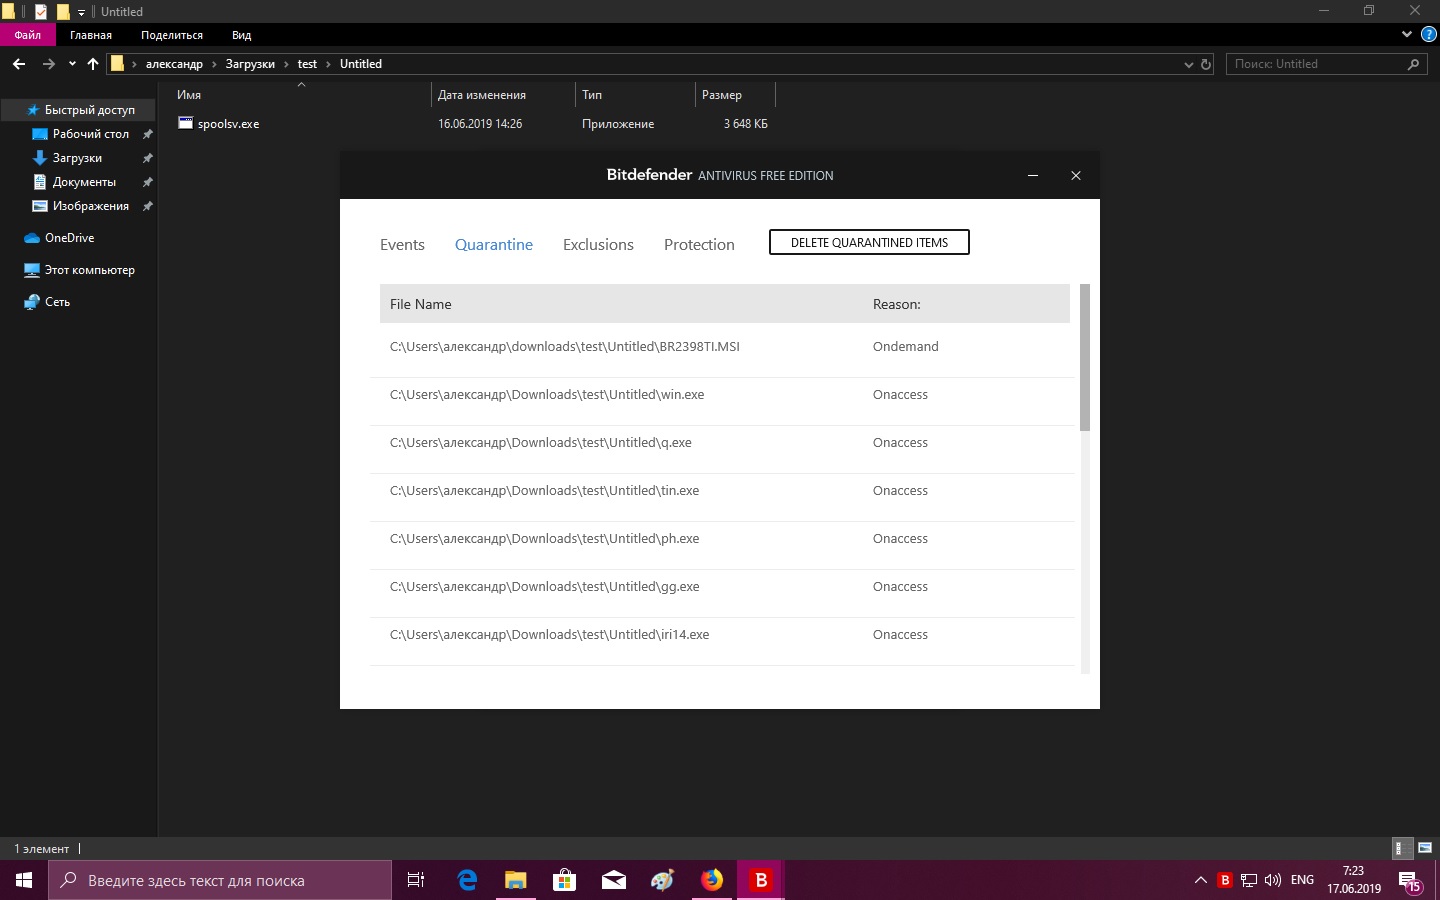Open the Events tab in Bitdefender

pos(402,245)
